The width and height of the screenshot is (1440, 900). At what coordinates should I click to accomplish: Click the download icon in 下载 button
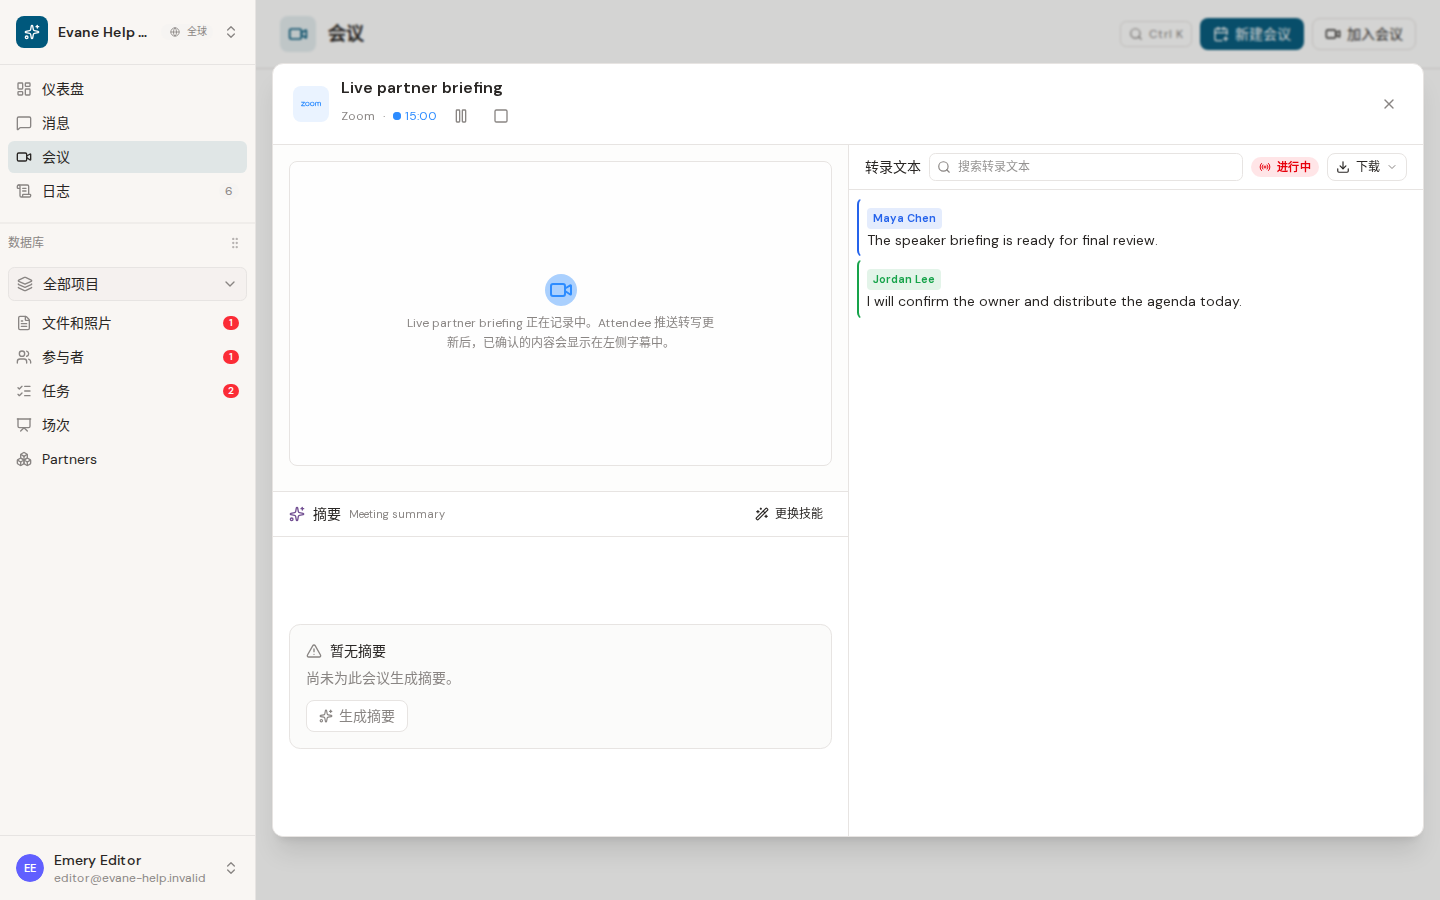tap(1343, 167)
